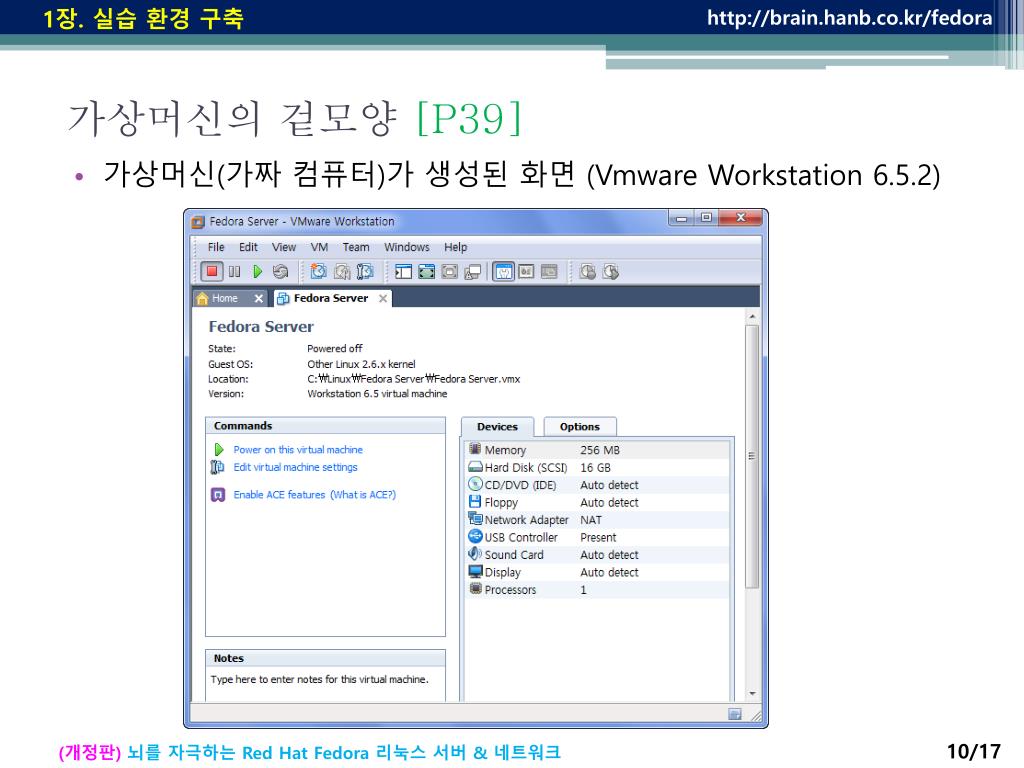Click the Processors device icon
Screen dimensions: 1024x768
coord(475,589)
